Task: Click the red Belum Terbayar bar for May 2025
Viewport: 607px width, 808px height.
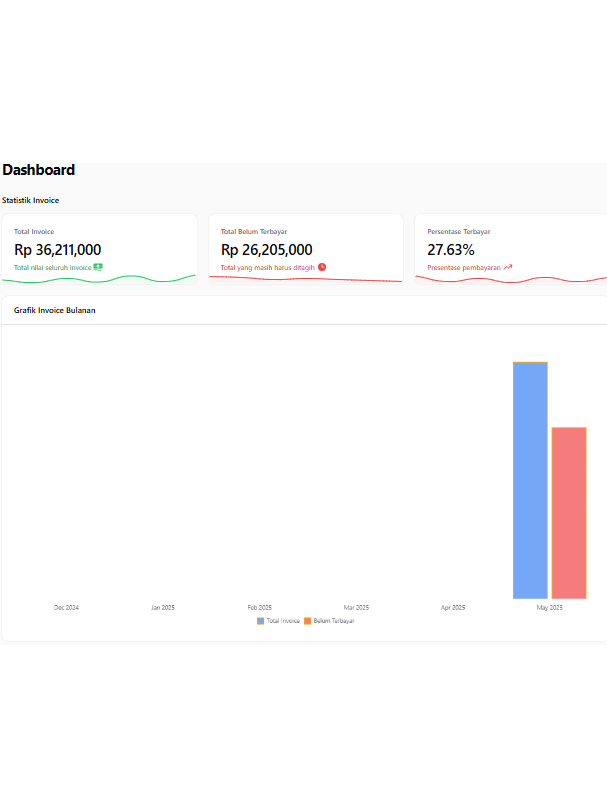Action: point(568,512)
